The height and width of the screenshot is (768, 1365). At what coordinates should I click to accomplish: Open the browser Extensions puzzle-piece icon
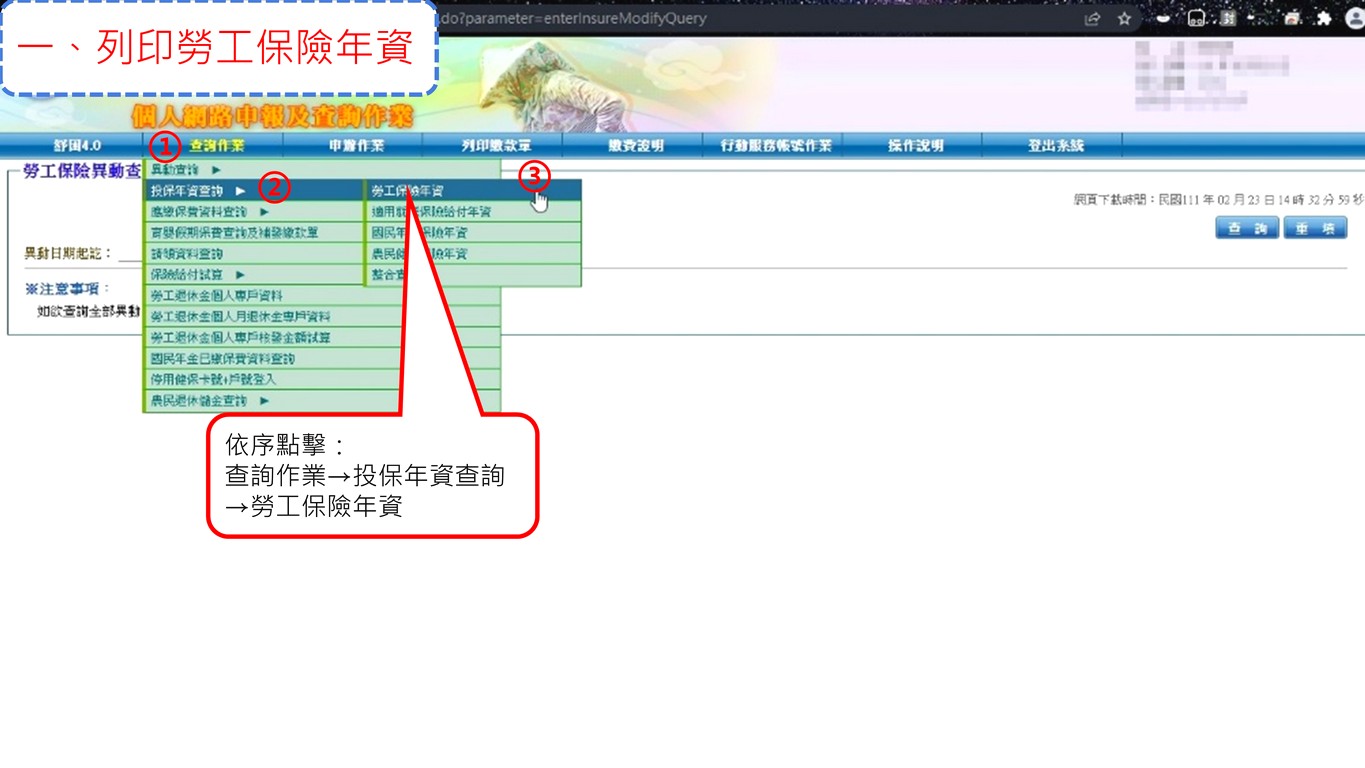coord(1325,18)
